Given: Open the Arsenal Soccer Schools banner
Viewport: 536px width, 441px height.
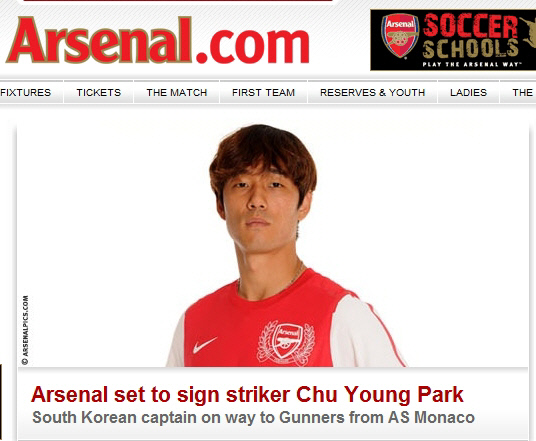Looking at the screenshot, I should [x=453, y=40].
